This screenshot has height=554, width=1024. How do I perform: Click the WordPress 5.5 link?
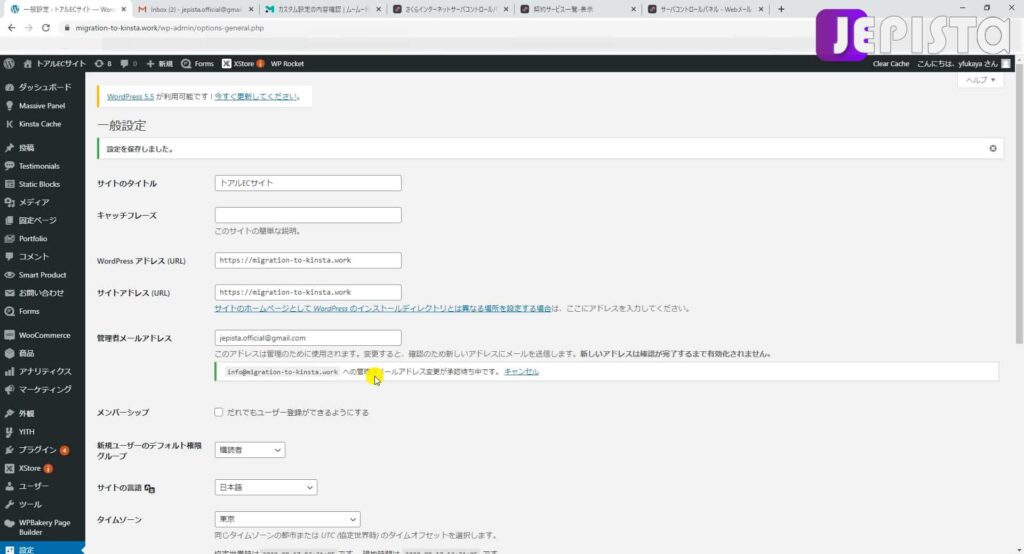tap(130, 97)
